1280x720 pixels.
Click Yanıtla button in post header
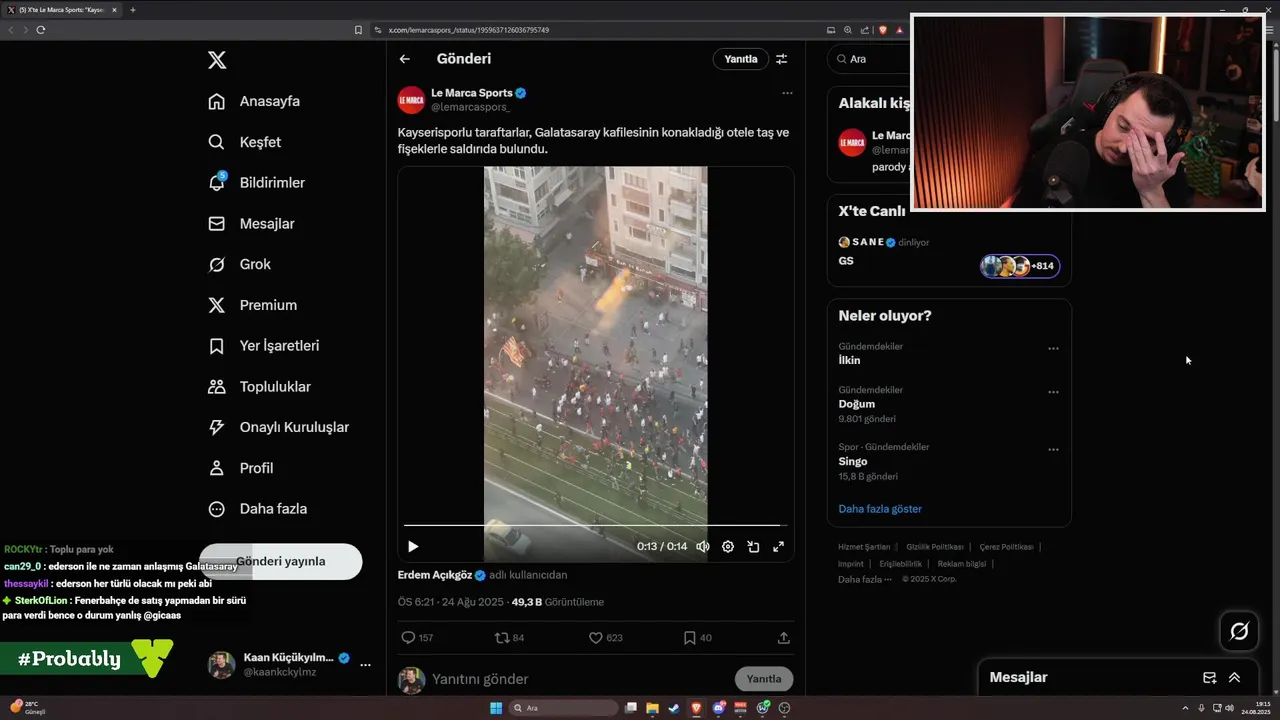coord(741,59)
